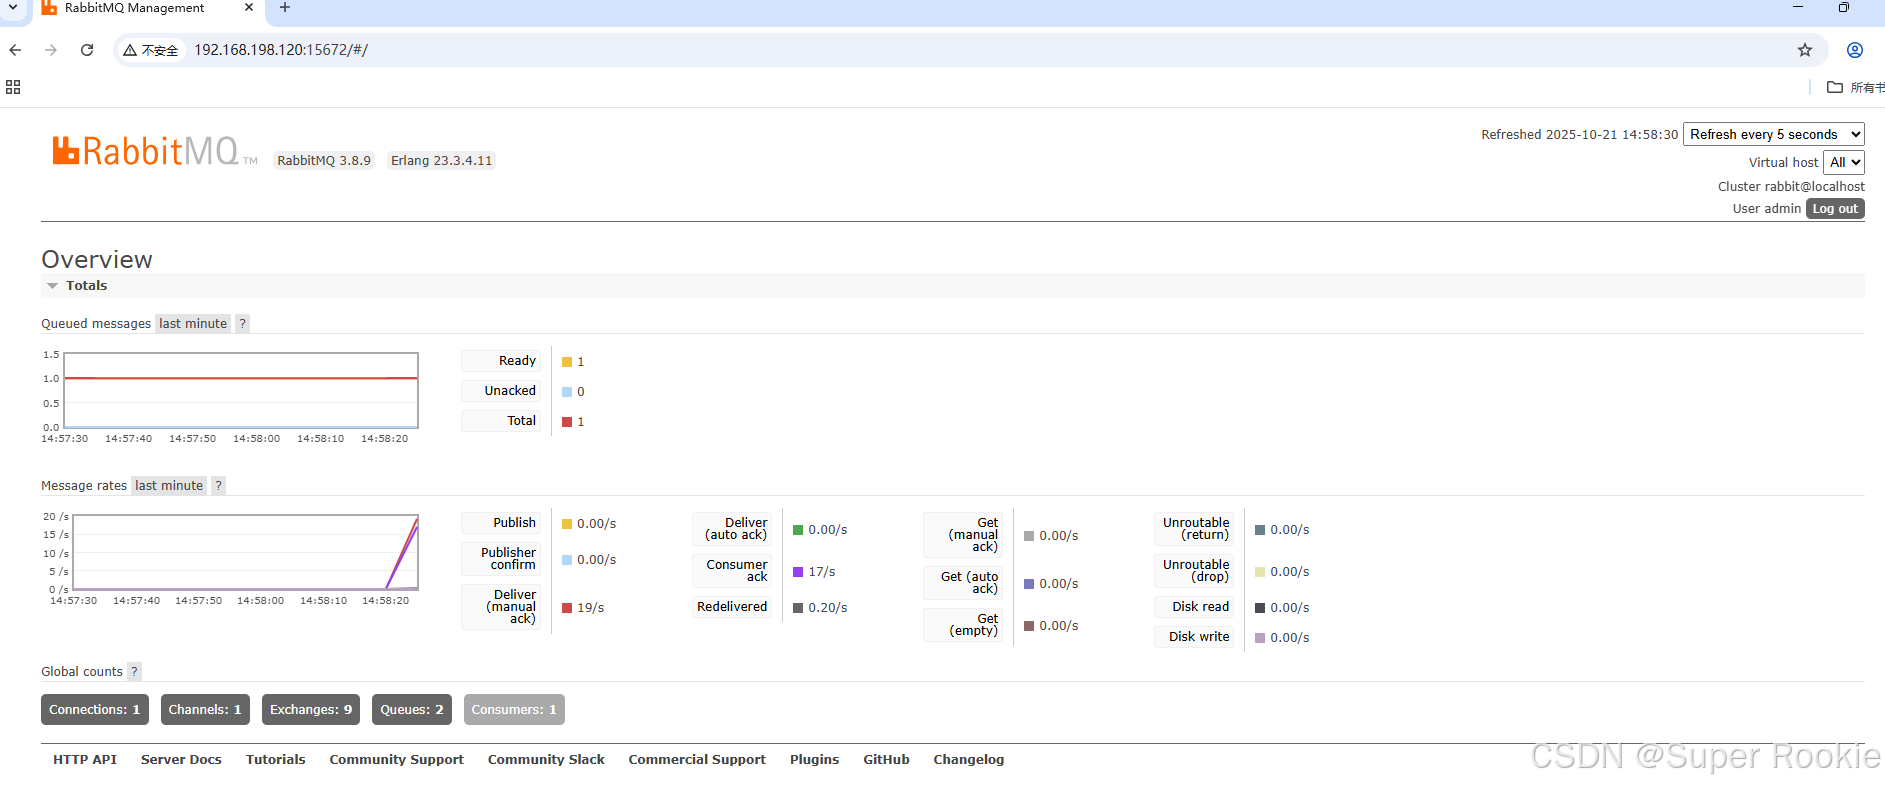Open the browser profile icon
1885x788 pixels.
tap(1855, 50)
